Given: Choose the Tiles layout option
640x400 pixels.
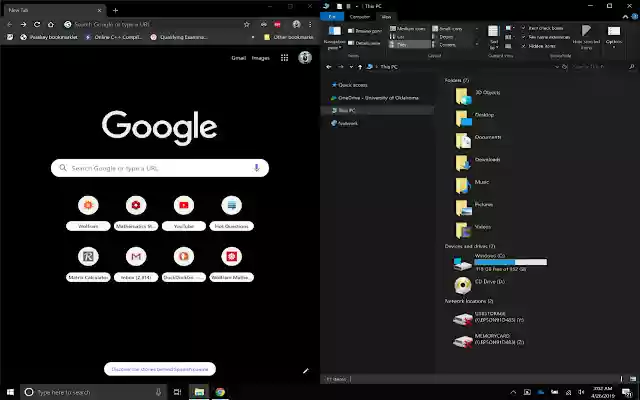Looking at the screenshot, I should (409, 44).
